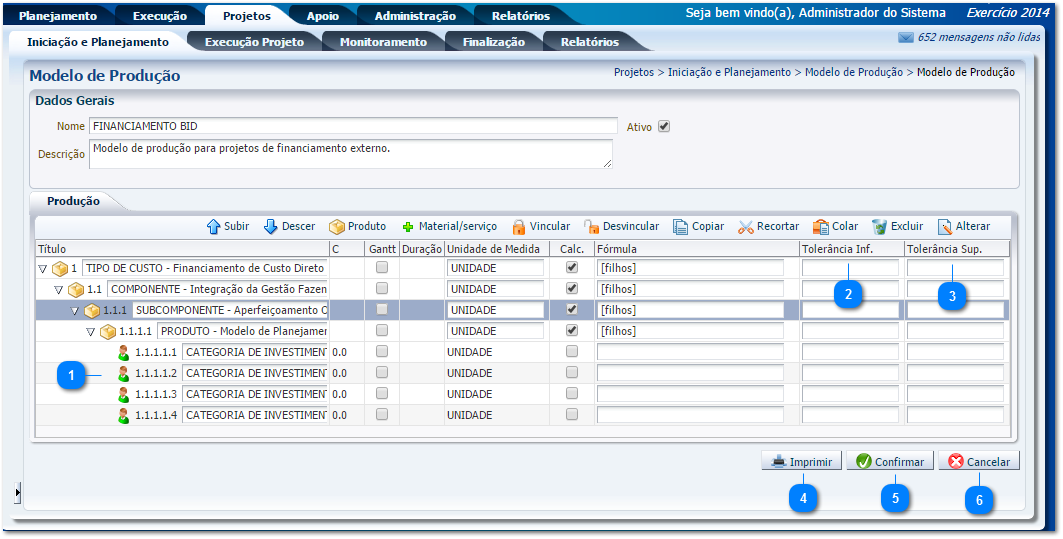
Task: Click the Vincular padlock icon
Action: point(519,227)
